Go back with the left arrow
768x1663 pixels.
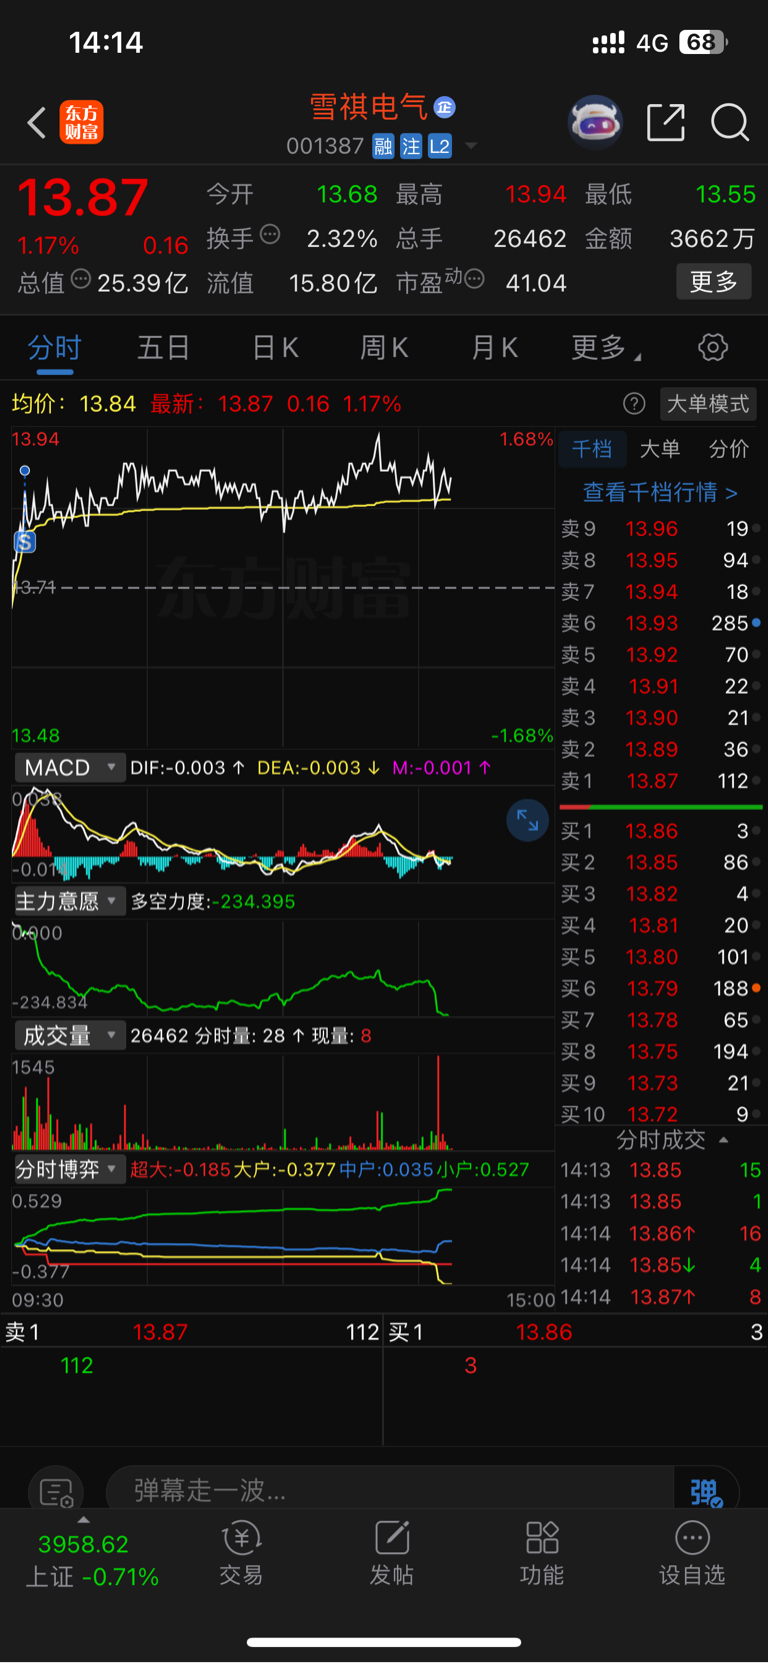pyautogui.click(x=36, y=123)
